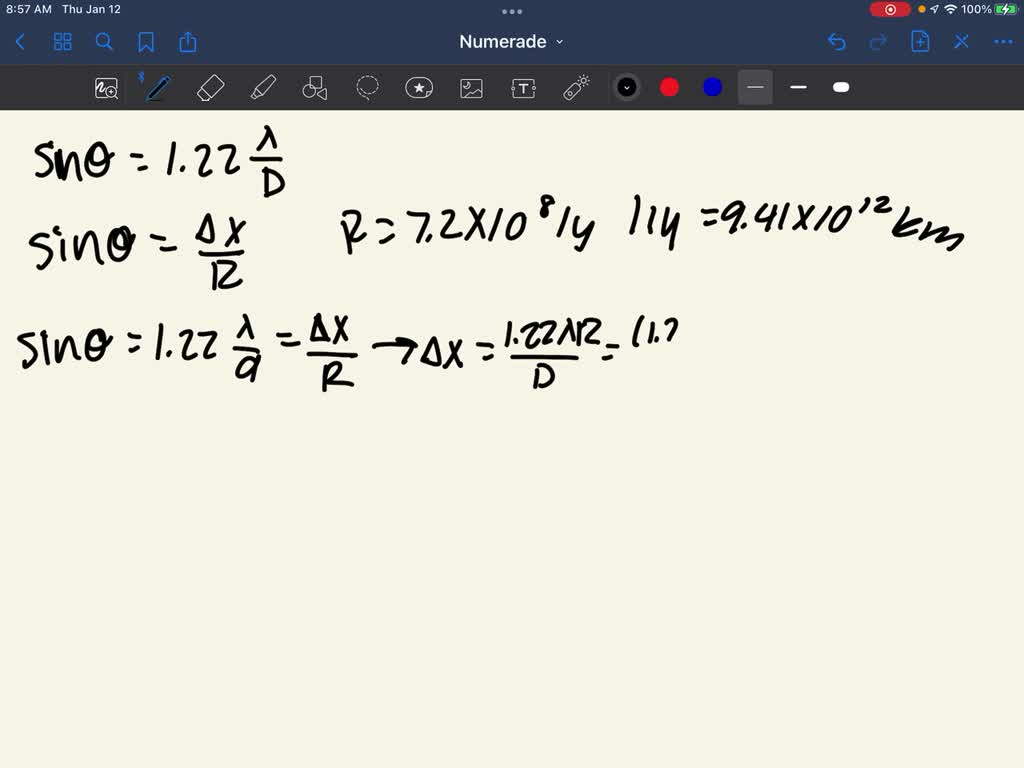Viewport: 1024px width, 768px height.
Task: Open page thumbnails grid view
Action: (63, 42)
